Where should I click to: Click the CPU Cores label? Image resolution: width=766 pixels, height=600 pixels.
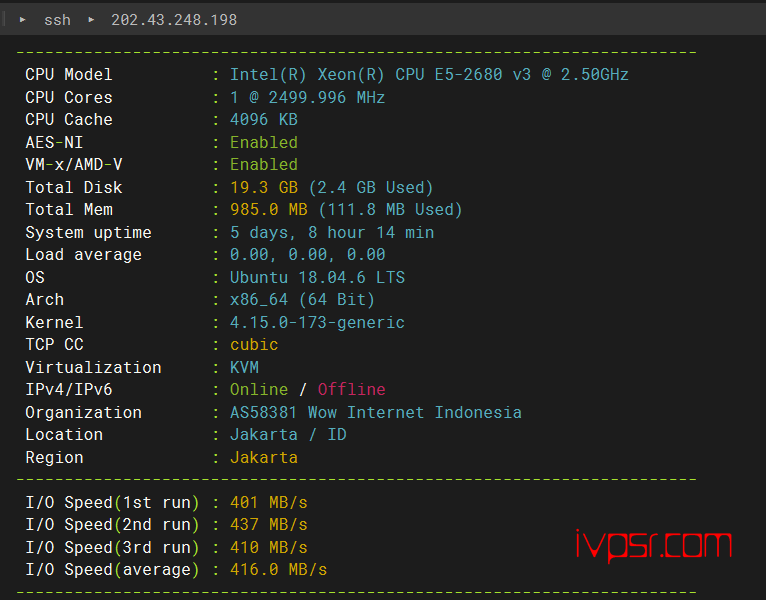[x=69, y=97]
